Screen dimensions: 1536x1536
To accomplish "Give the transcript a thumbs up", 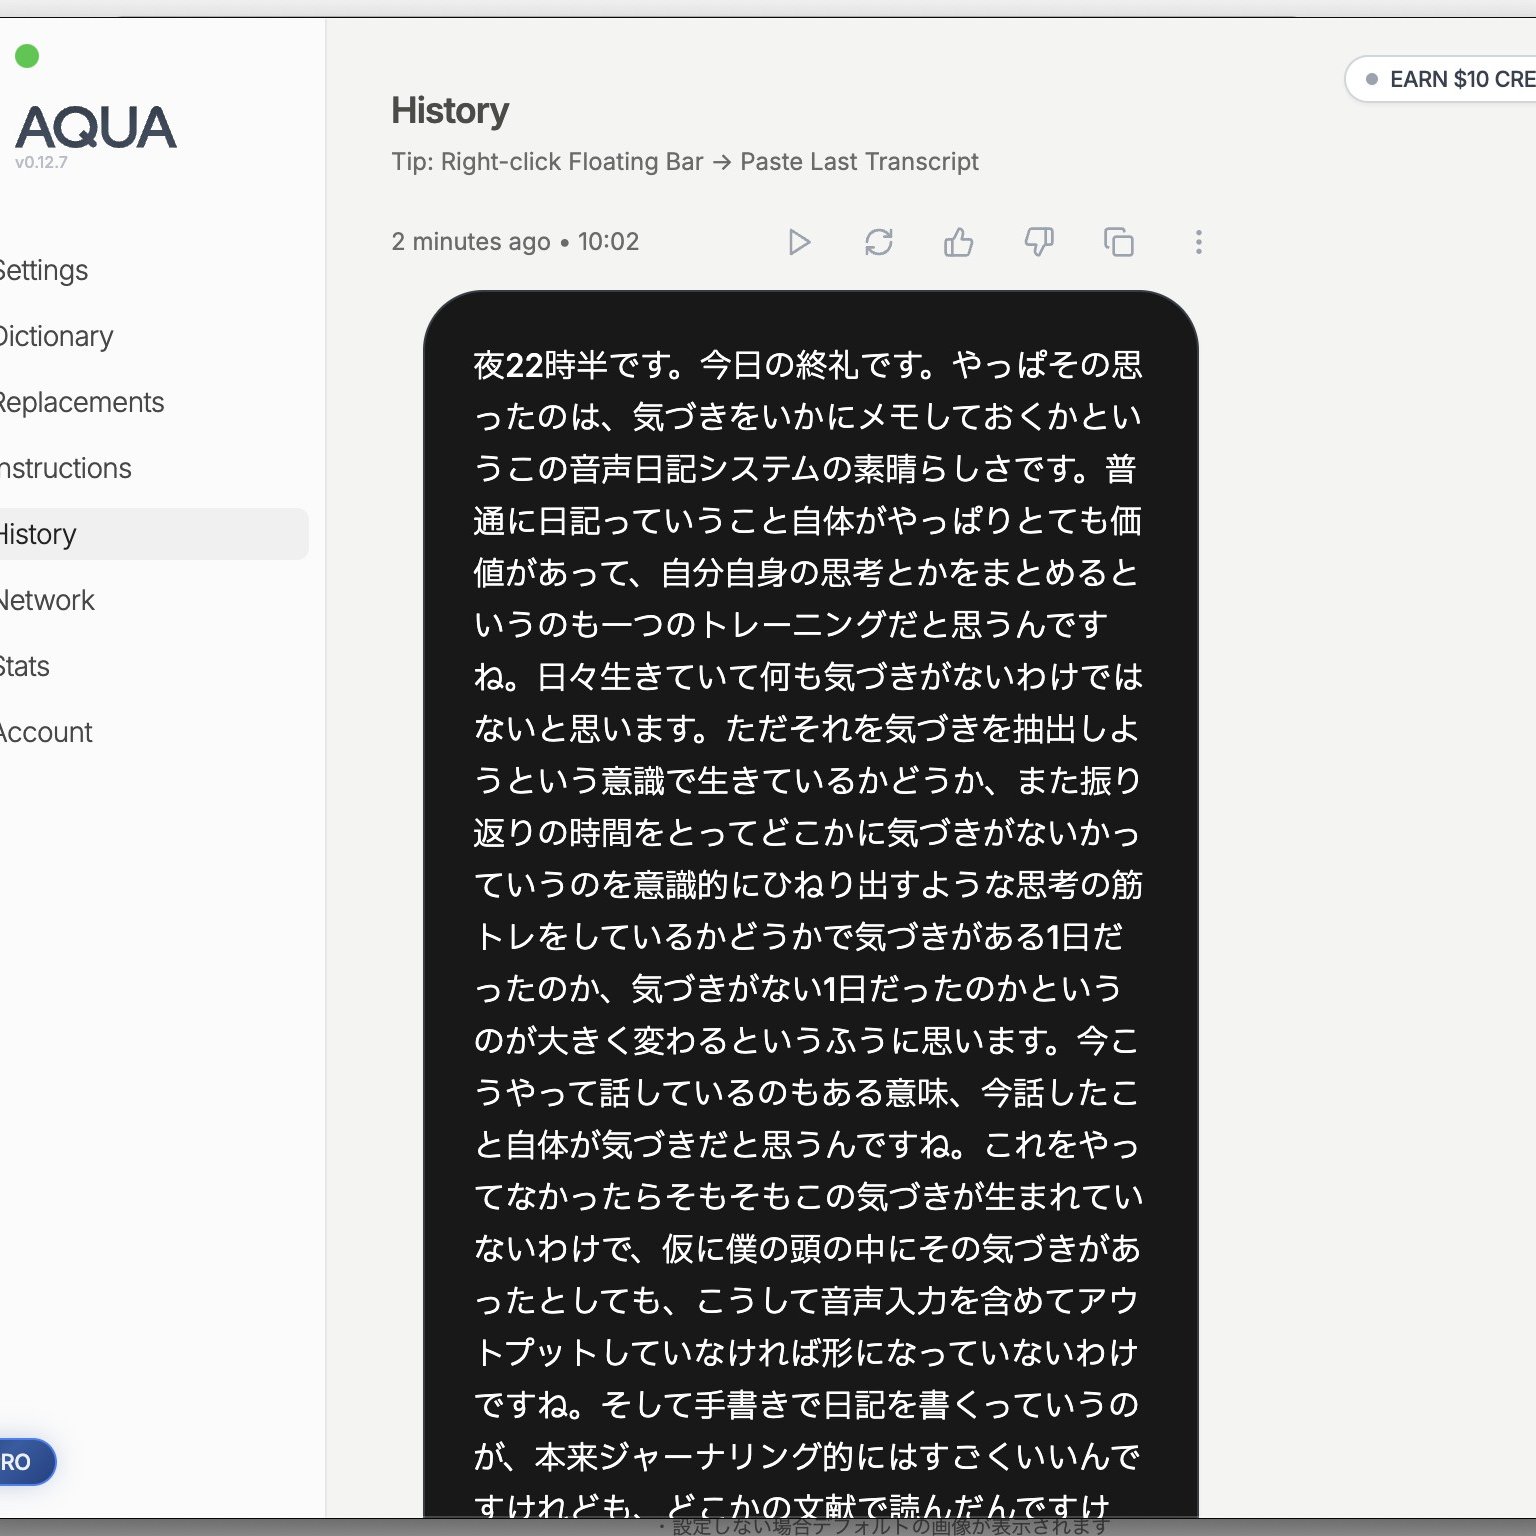I will [958, 242].
